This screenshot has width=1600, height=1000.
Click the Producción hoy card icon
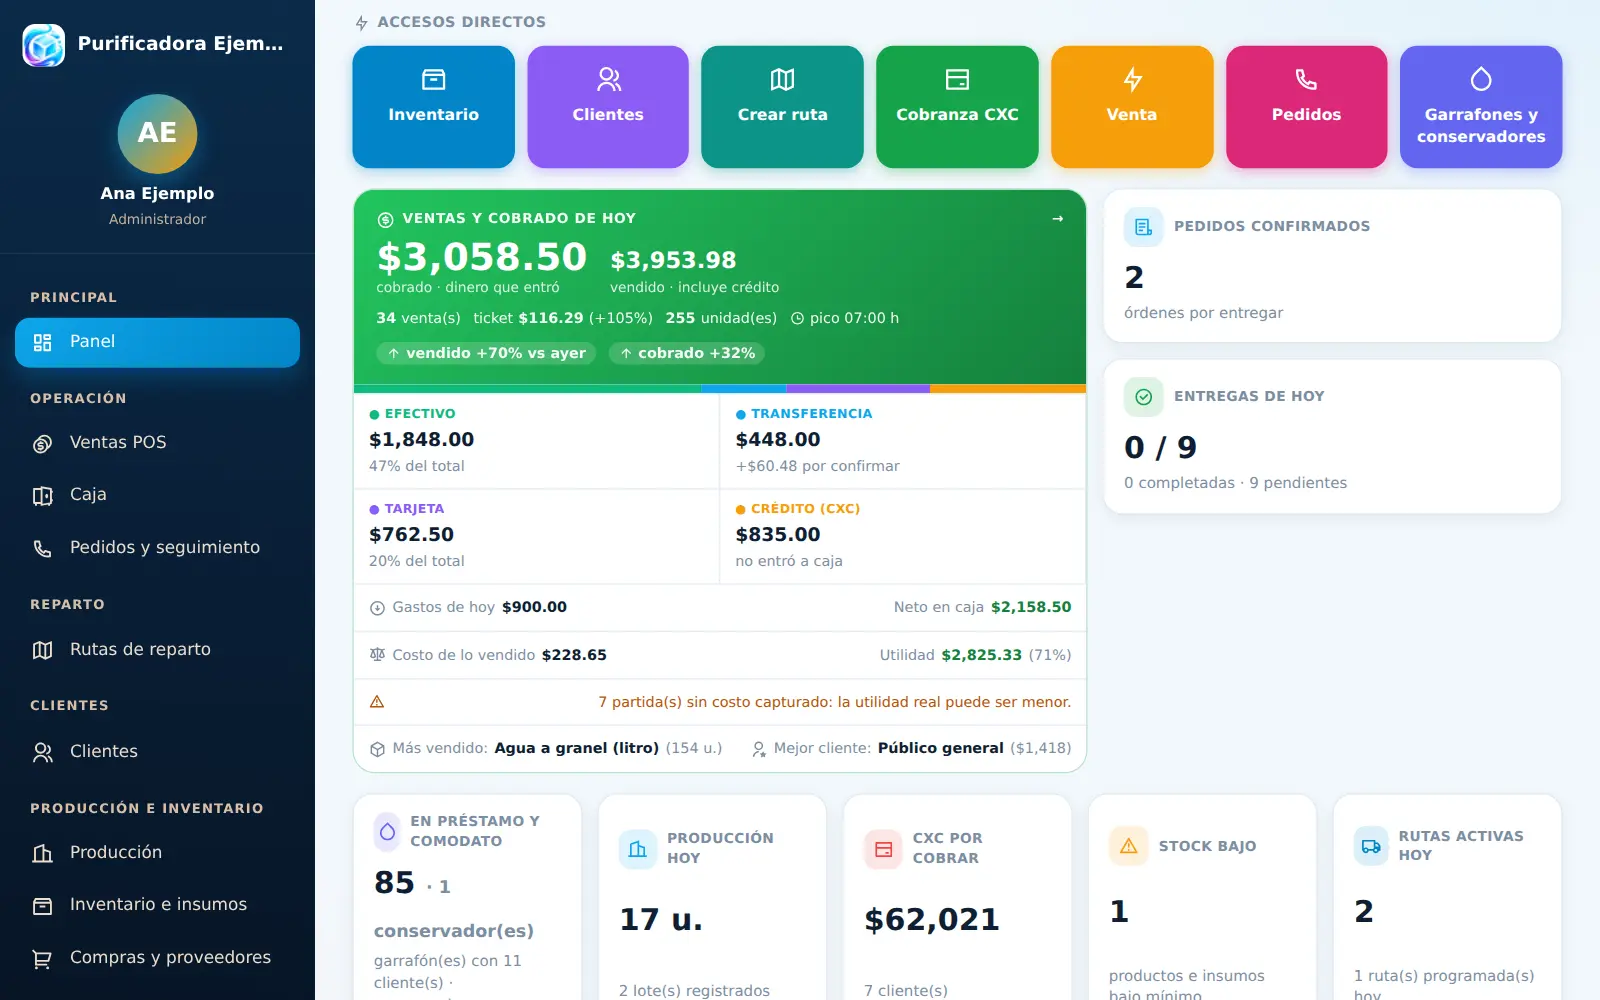click(637, 849)
